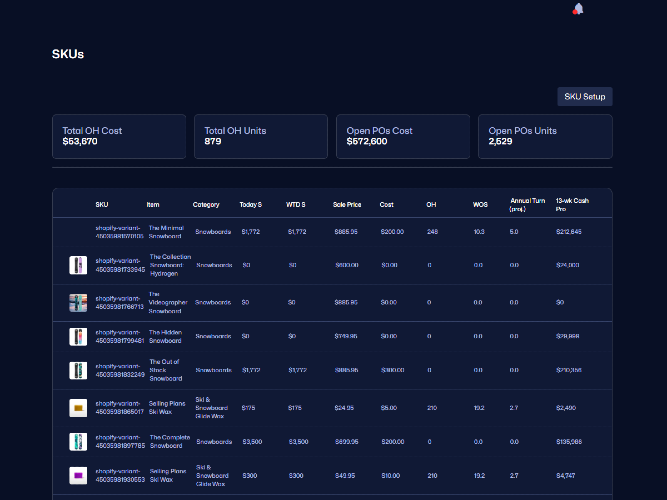Click the $2,490 cash projection value

click(566, 408)
